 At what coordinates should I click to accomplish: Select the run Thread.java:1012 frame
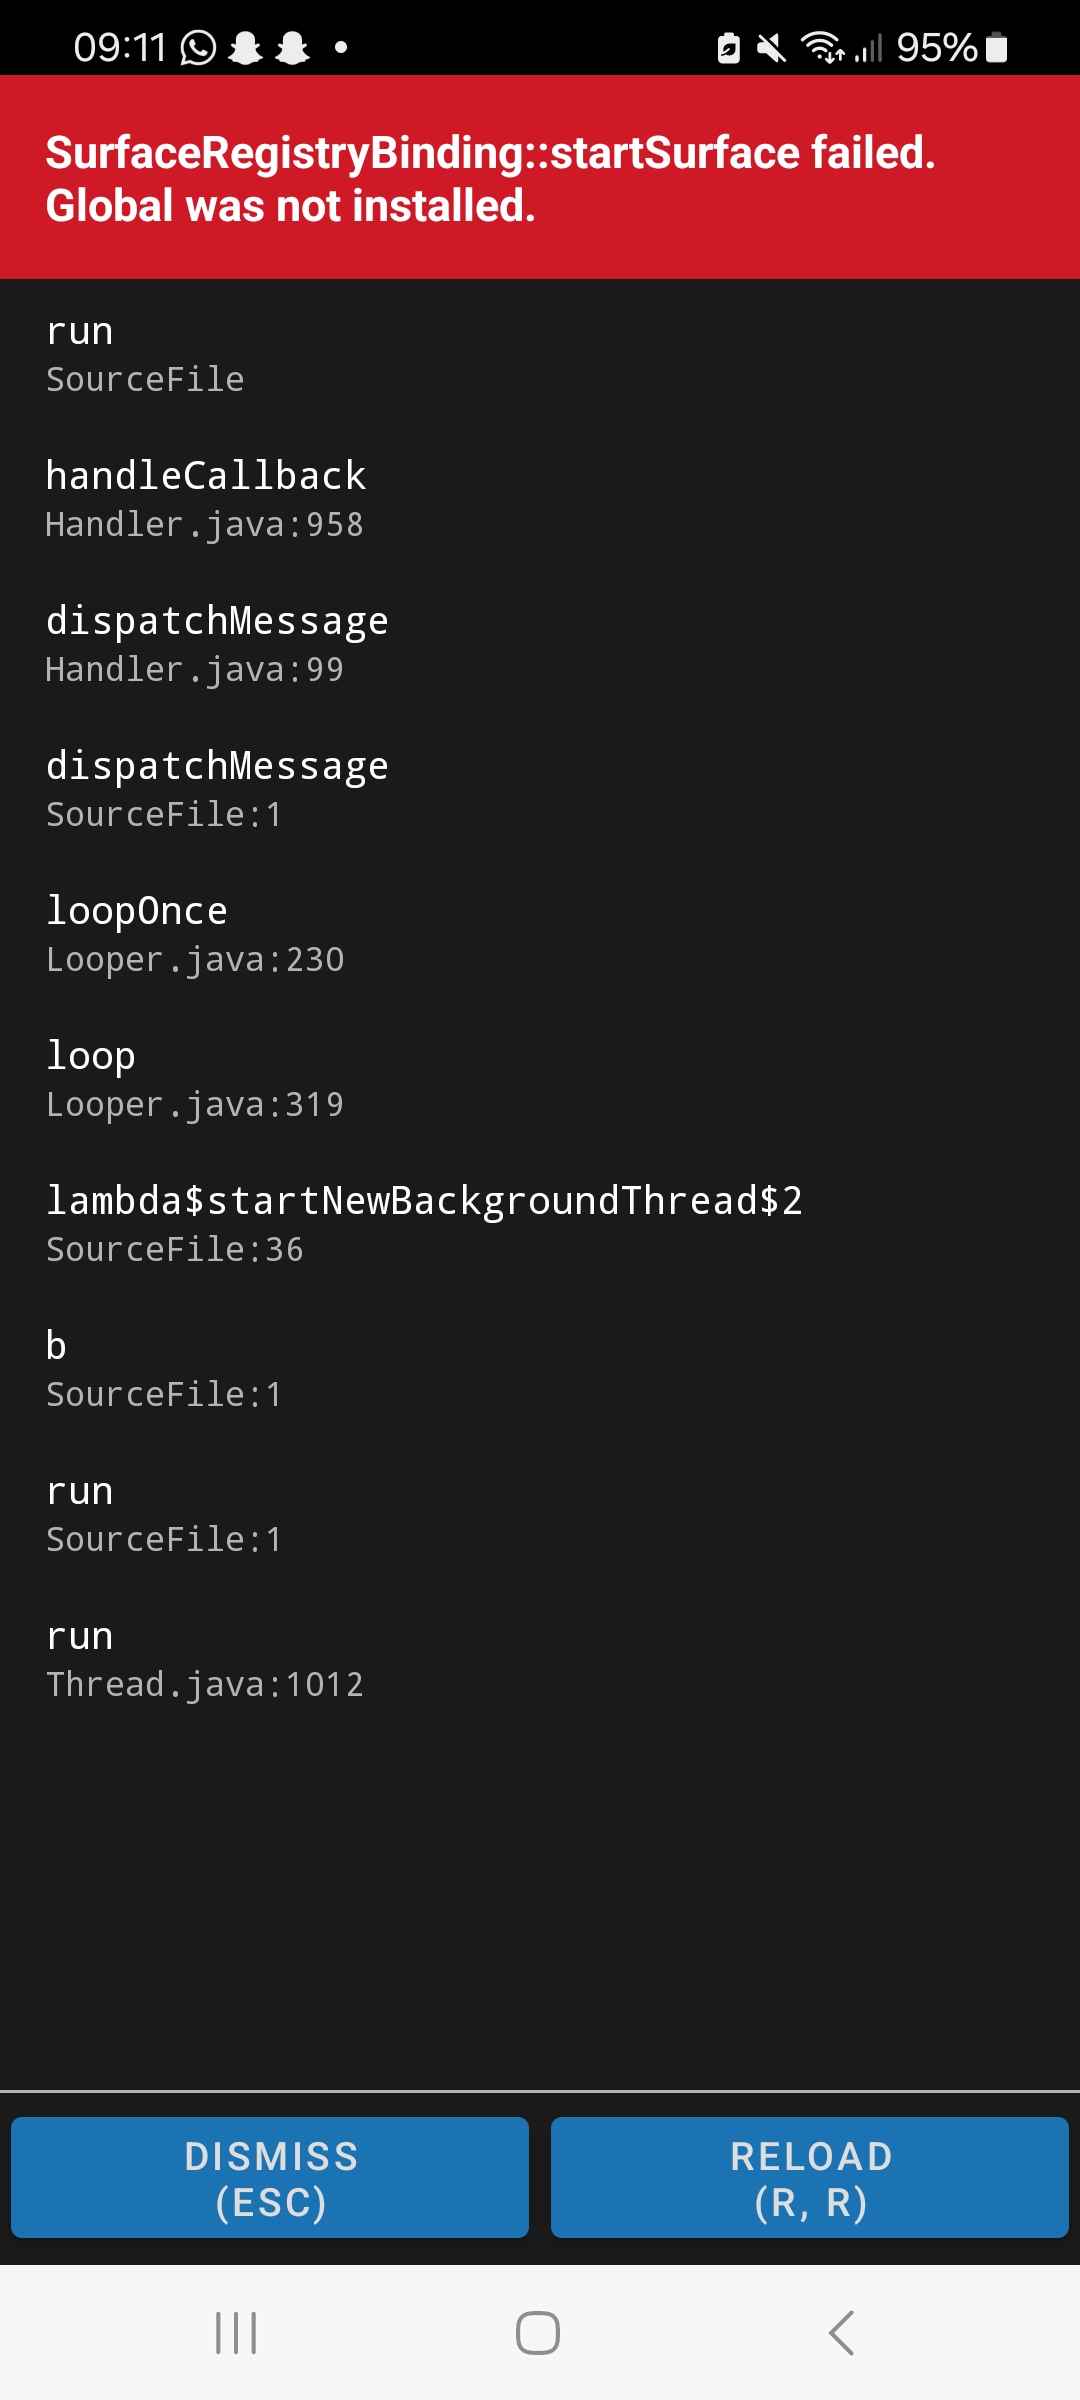point(540,1659)
